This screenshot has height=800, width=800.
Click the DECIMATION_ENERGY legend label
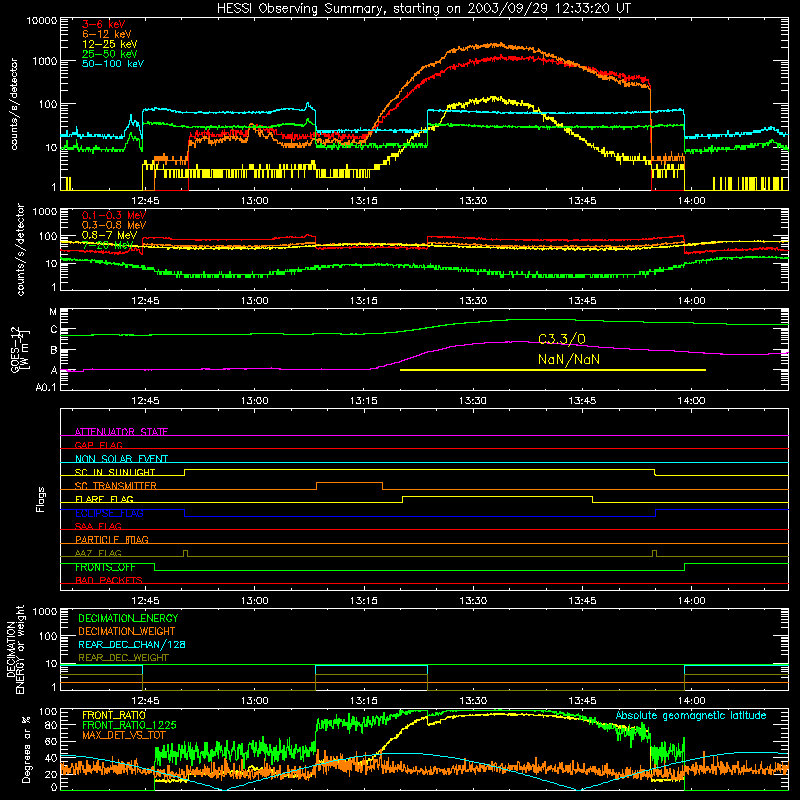(128, 618)
